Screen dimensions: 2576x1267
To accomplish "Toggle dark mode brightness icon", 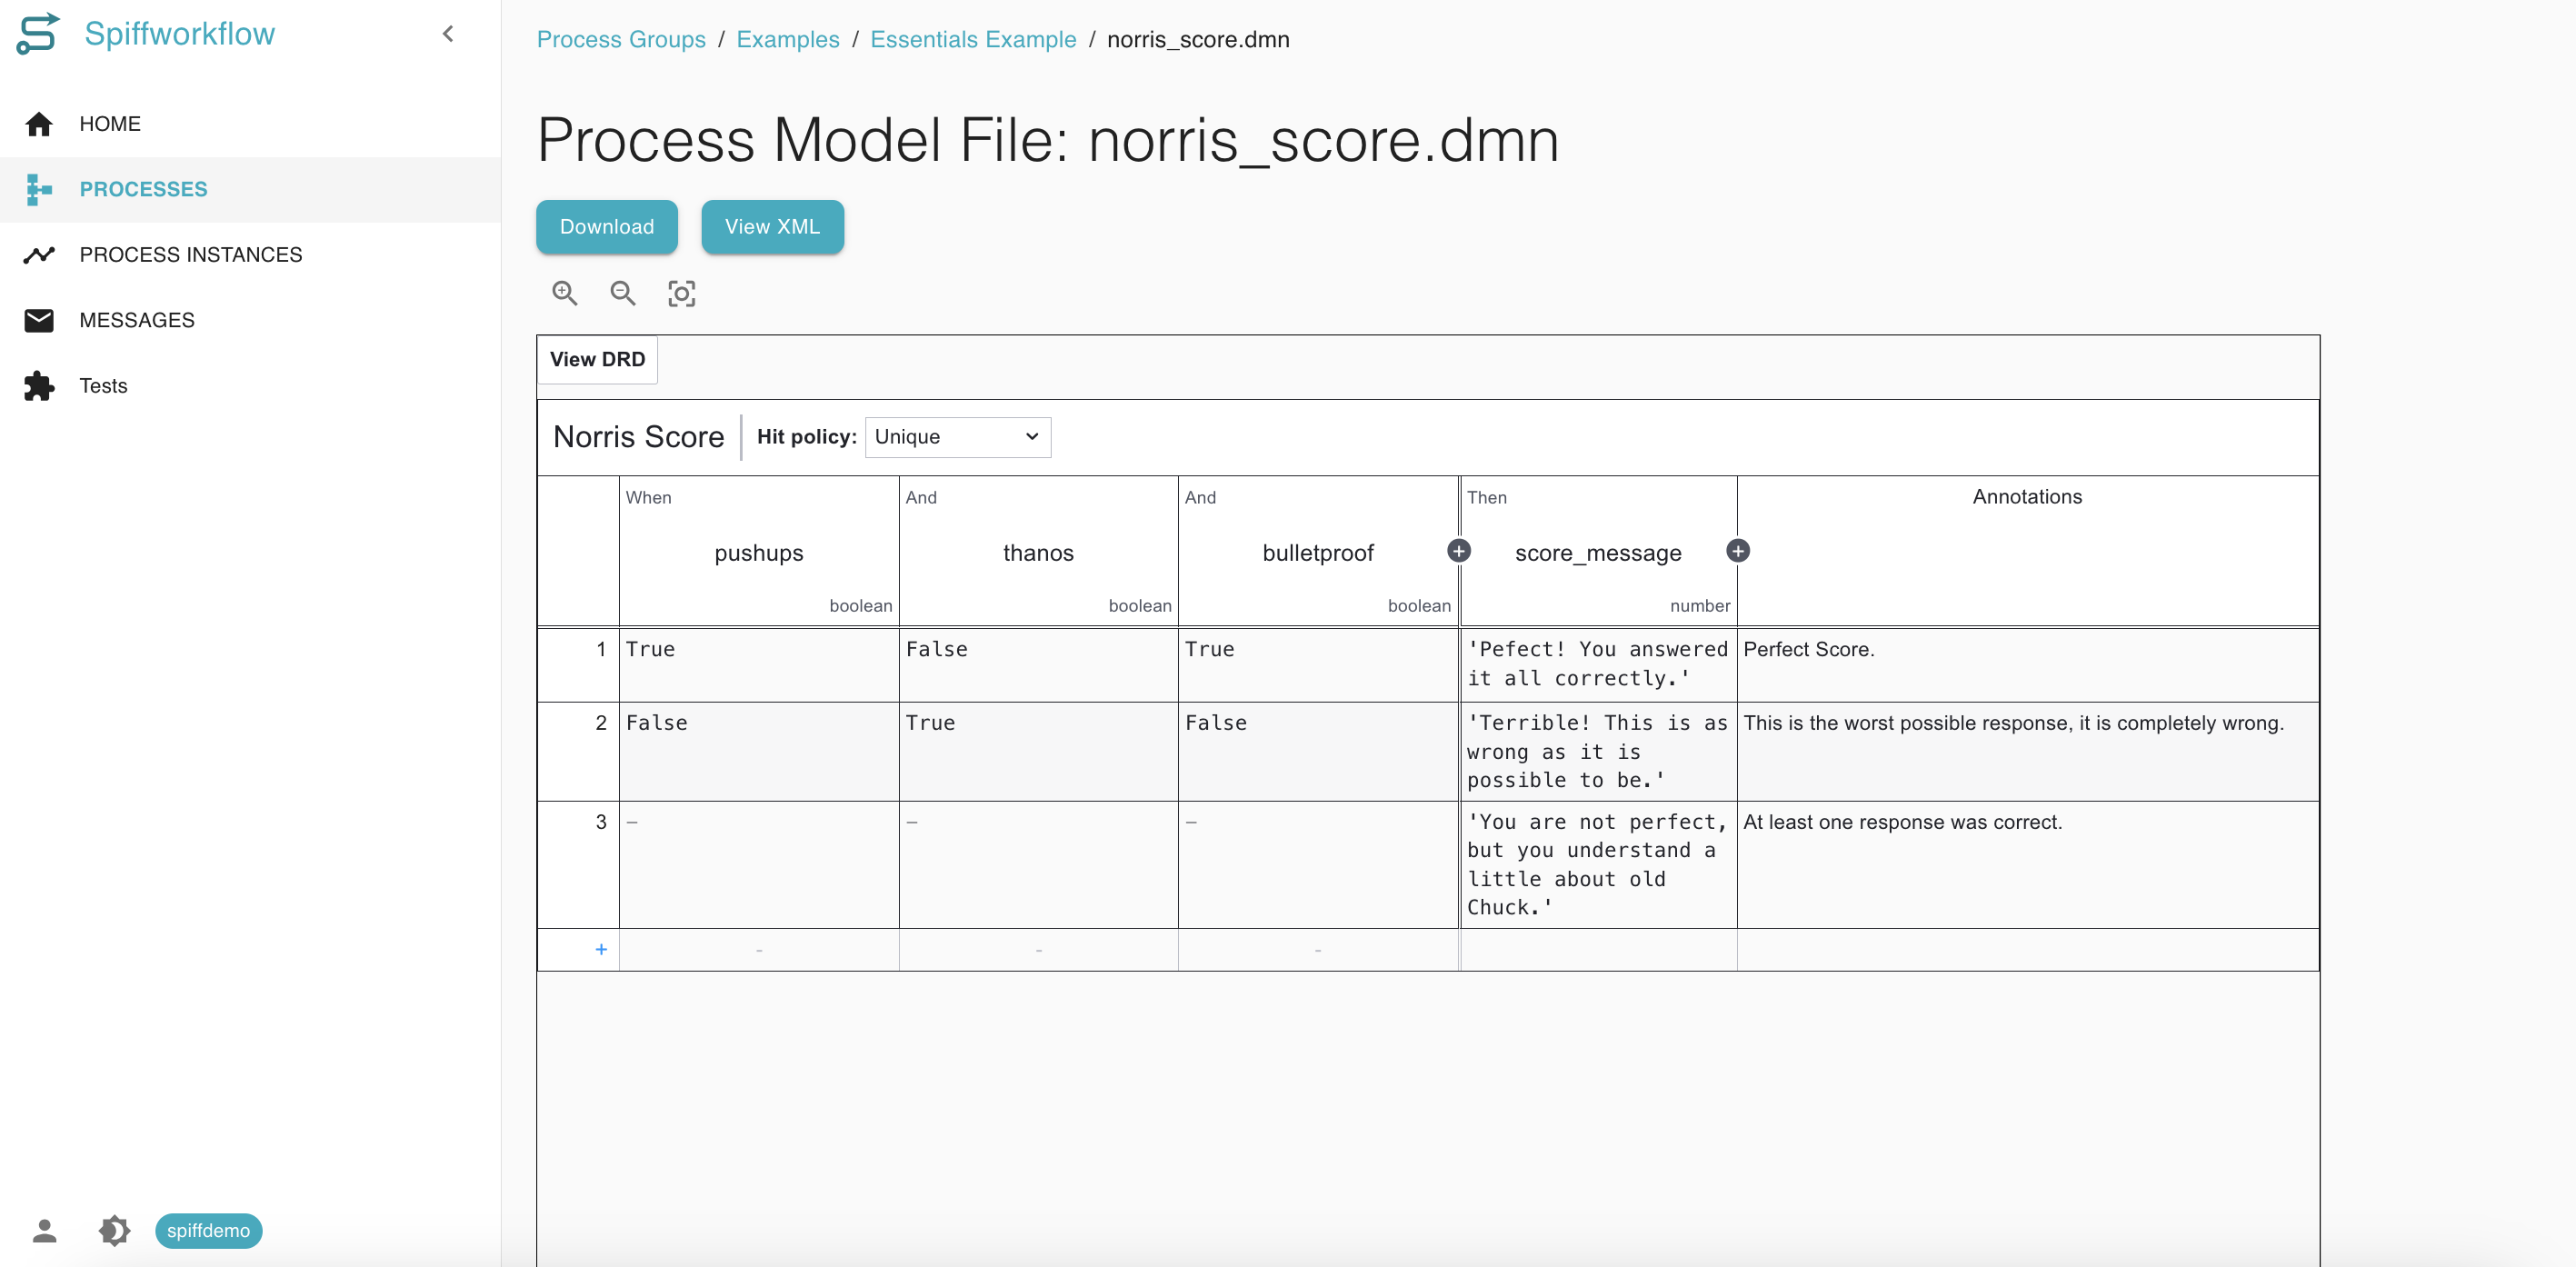I will (x=114, y=1230).
